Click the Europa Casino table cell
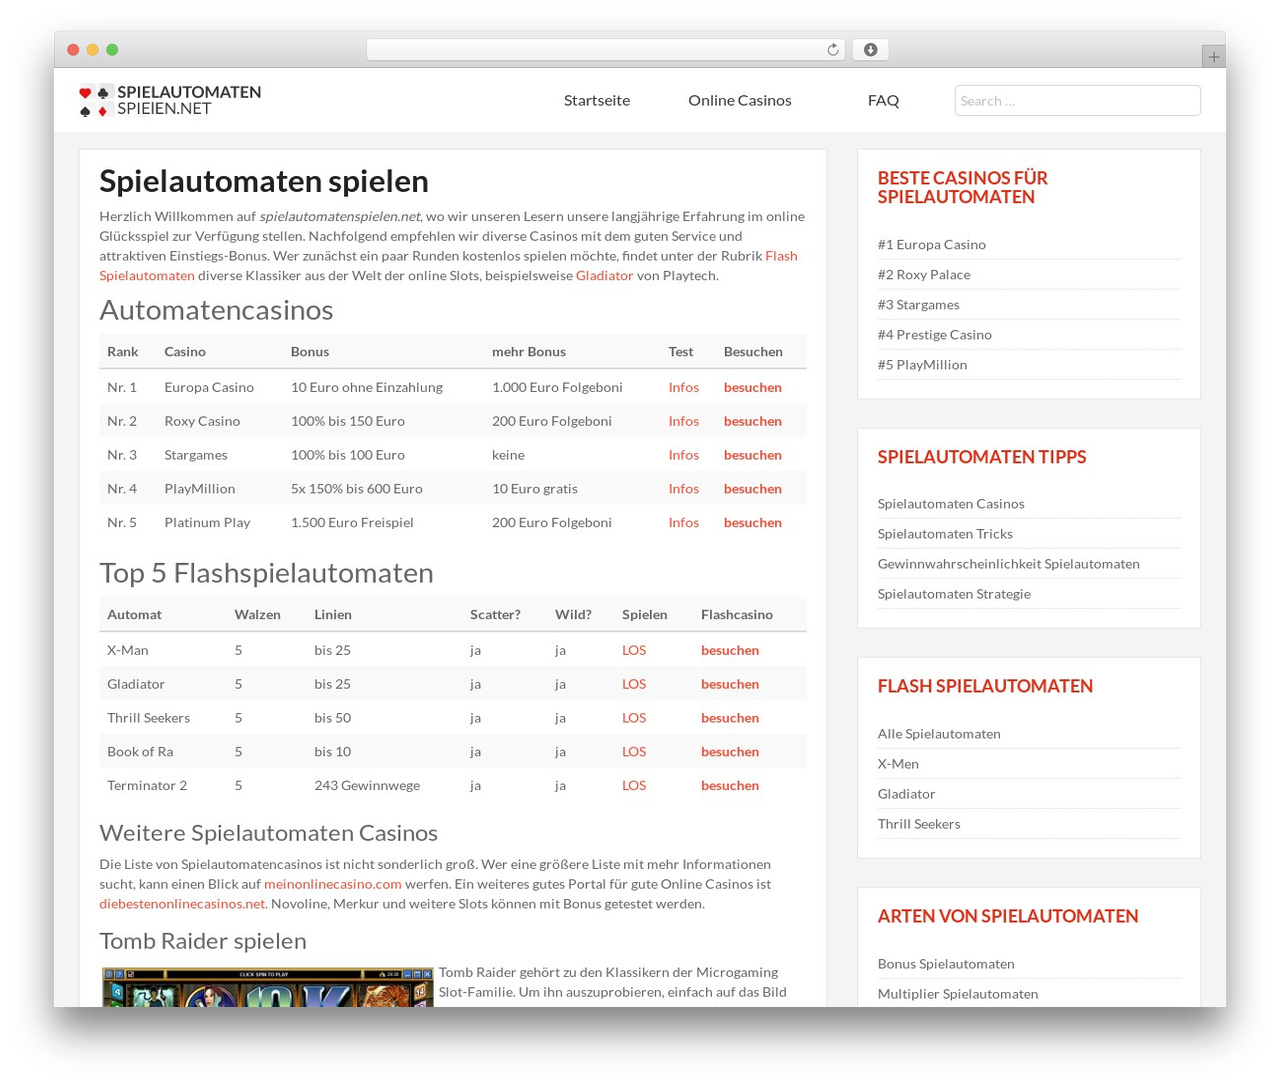 pyautogui.click(x=209, y=387)
